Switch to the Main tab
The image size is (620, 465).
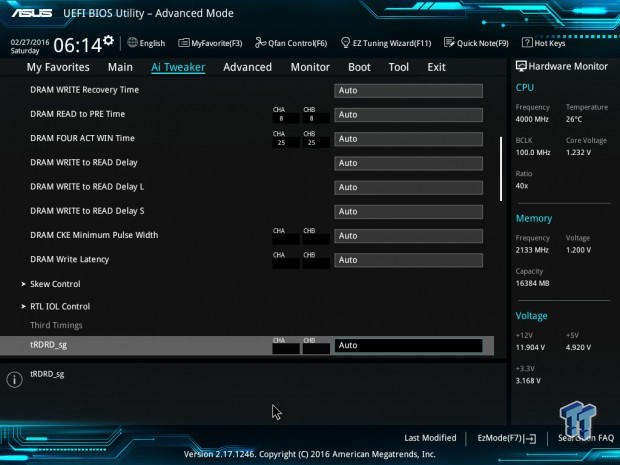click(120, 67)
